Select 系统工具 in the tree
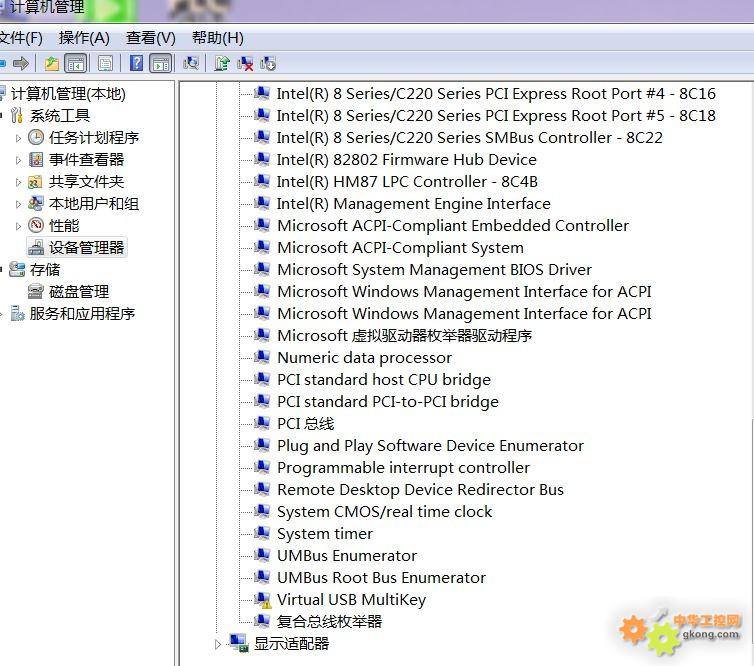754x666 pixels. 60,115
